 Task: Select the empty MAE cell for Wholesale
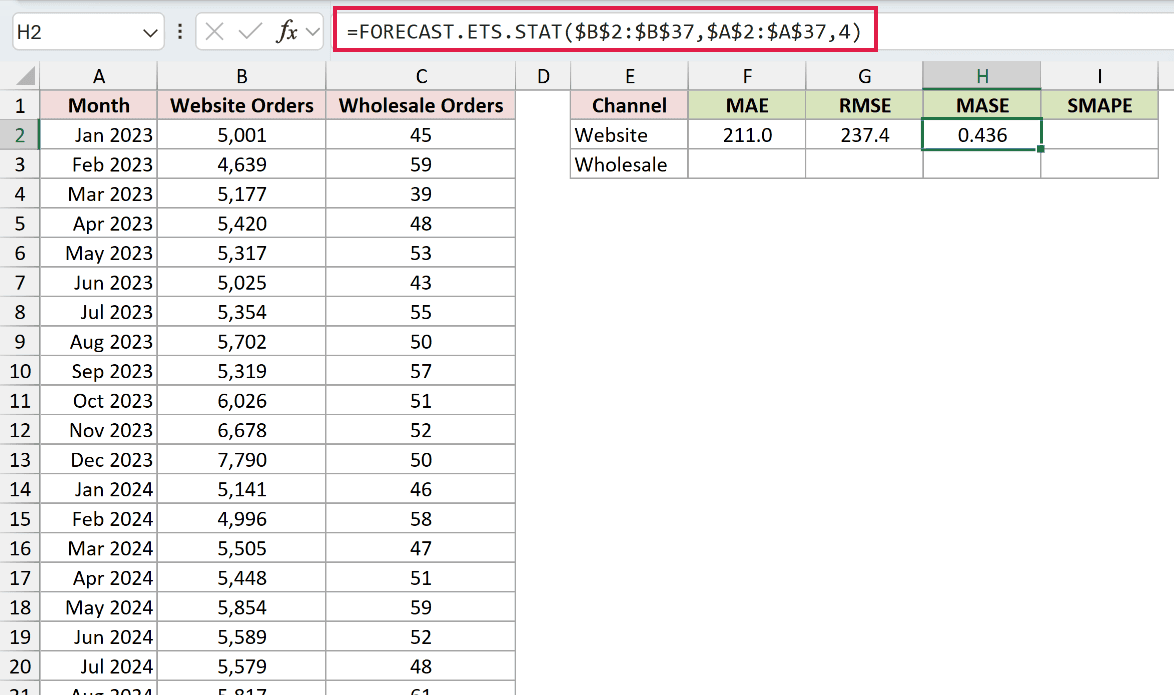click(747, 164)
